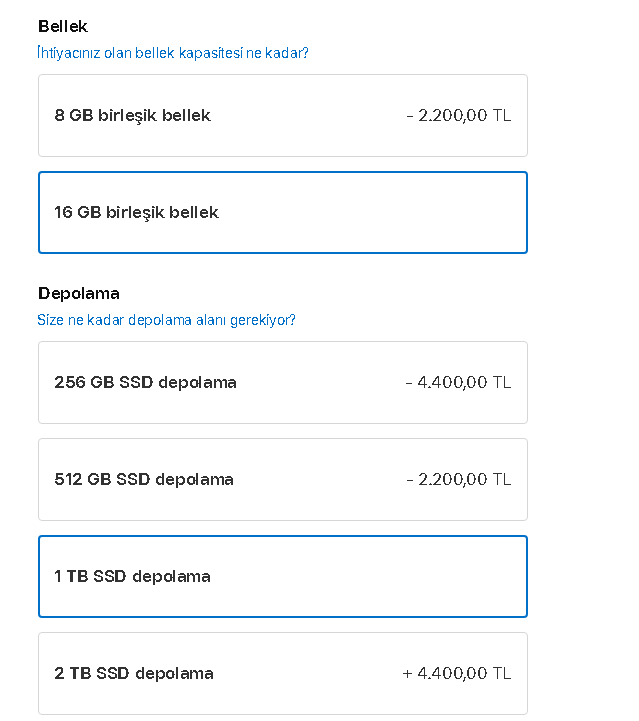Click the '8 GB birleşik bellek' label text
Viewport: 639px width, 721px height.
132,116
